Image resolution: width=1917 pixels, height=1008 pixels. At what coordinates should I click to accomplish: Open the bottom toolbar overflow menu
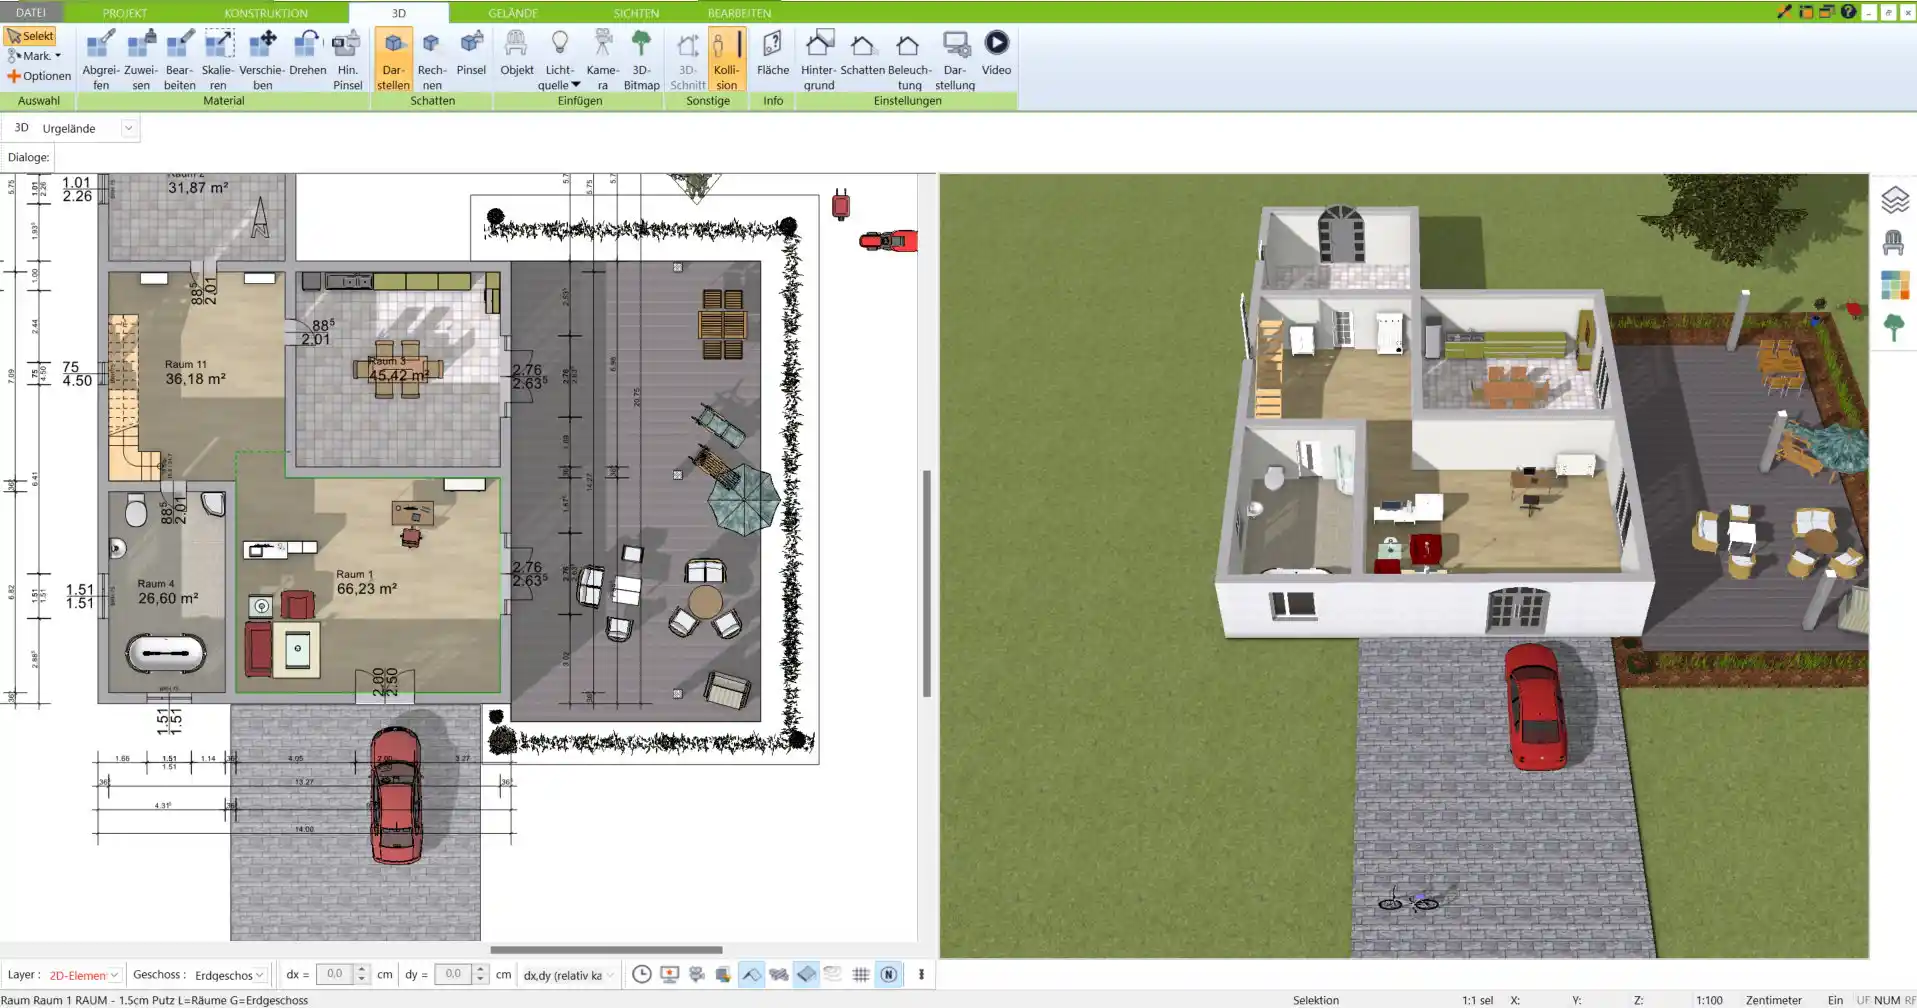point(921,974)
